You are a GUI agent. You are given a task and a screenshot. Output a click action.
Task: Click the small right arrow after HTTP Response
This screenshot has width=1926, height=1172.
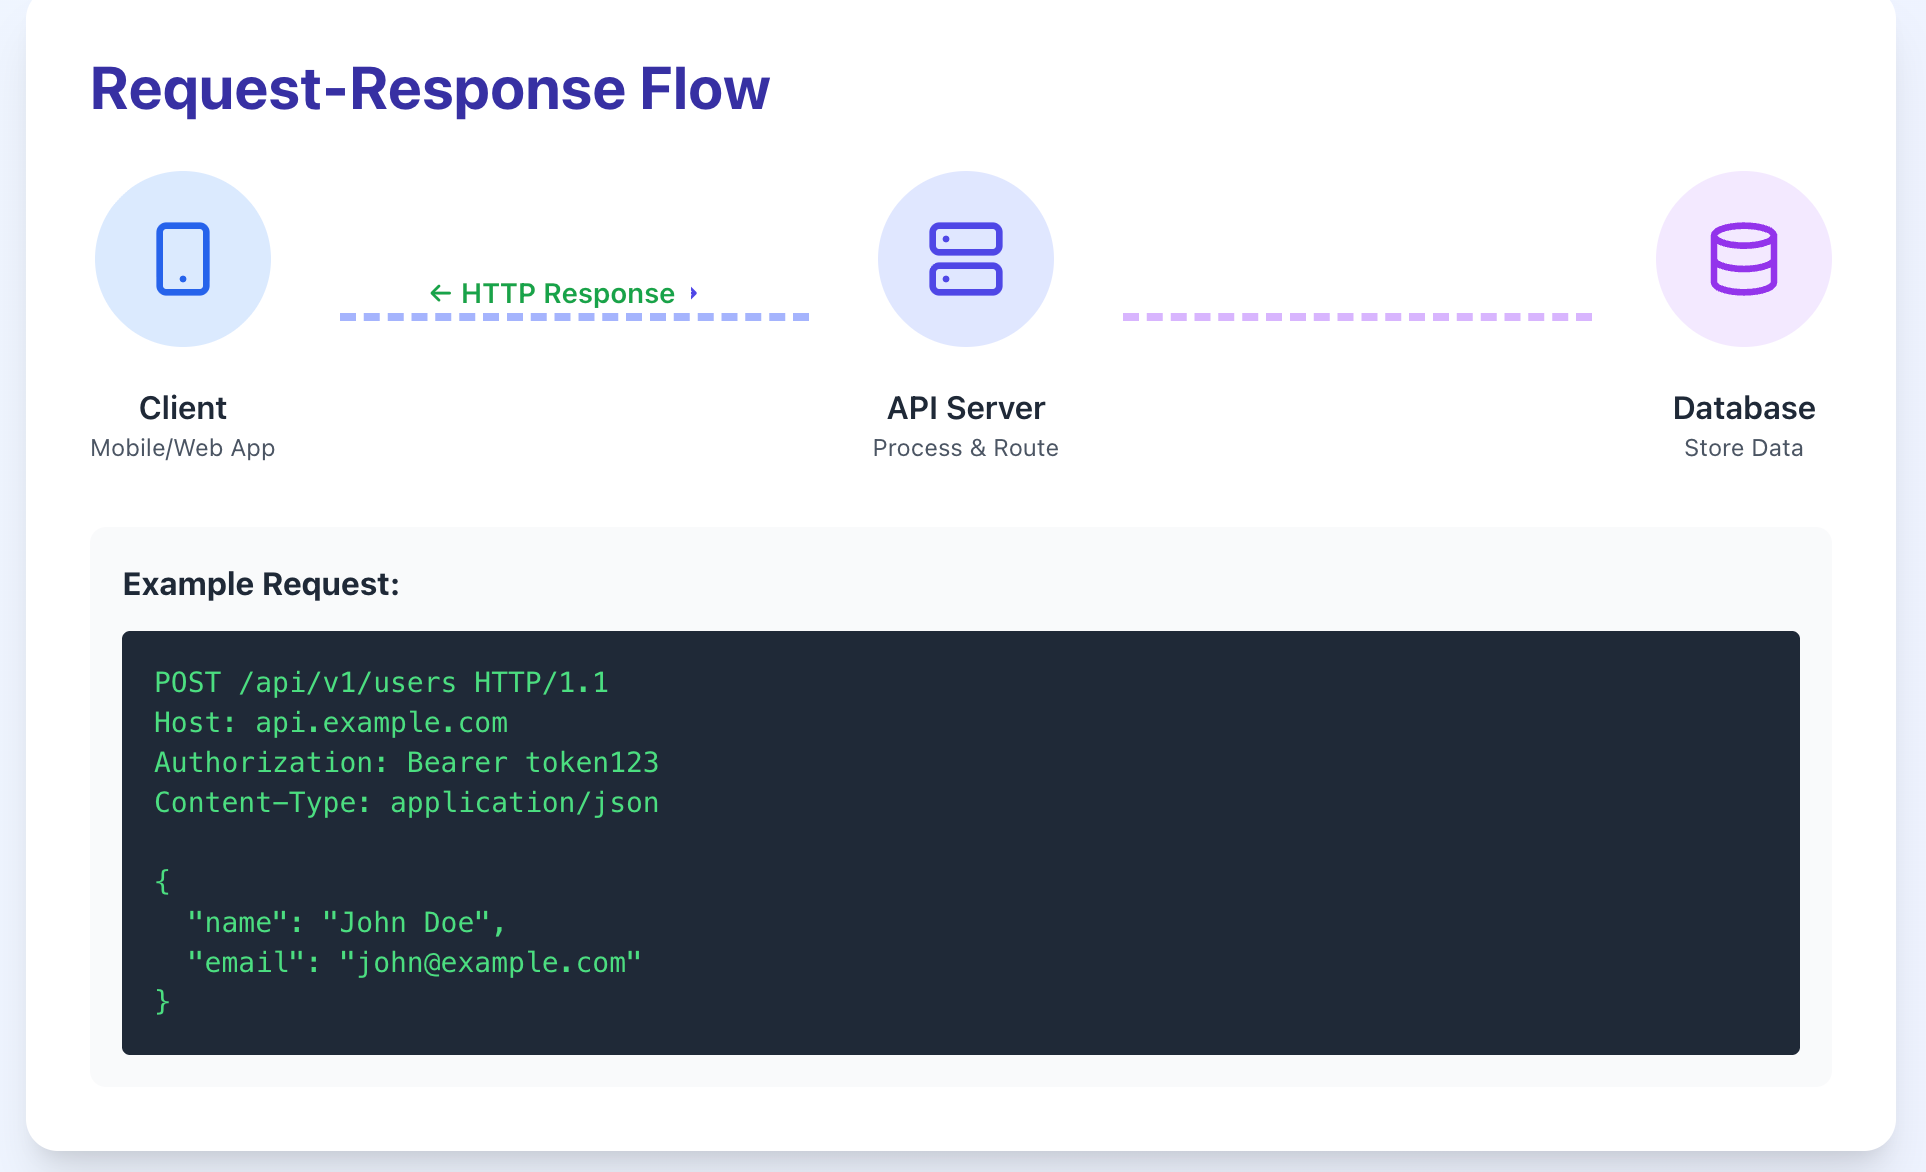click(693, 293)
